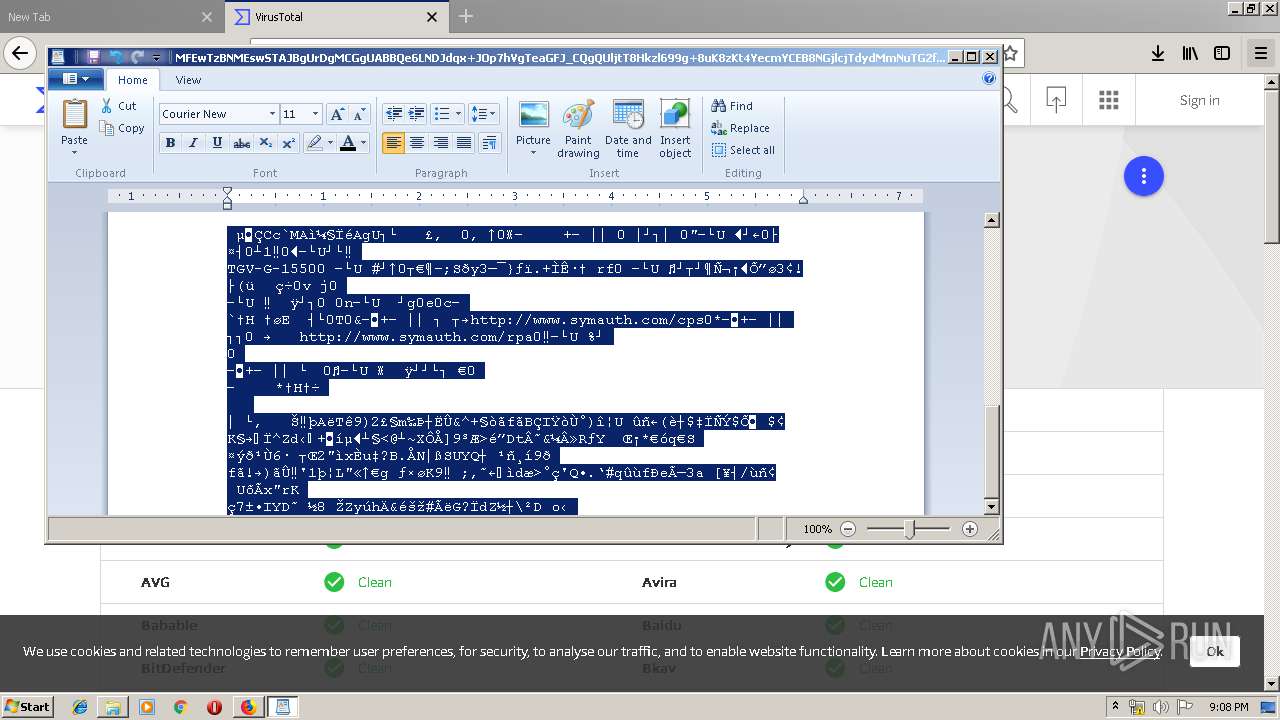1280x720 pixels.
Task: Toggle italic formatting
Action: (193, 143)
